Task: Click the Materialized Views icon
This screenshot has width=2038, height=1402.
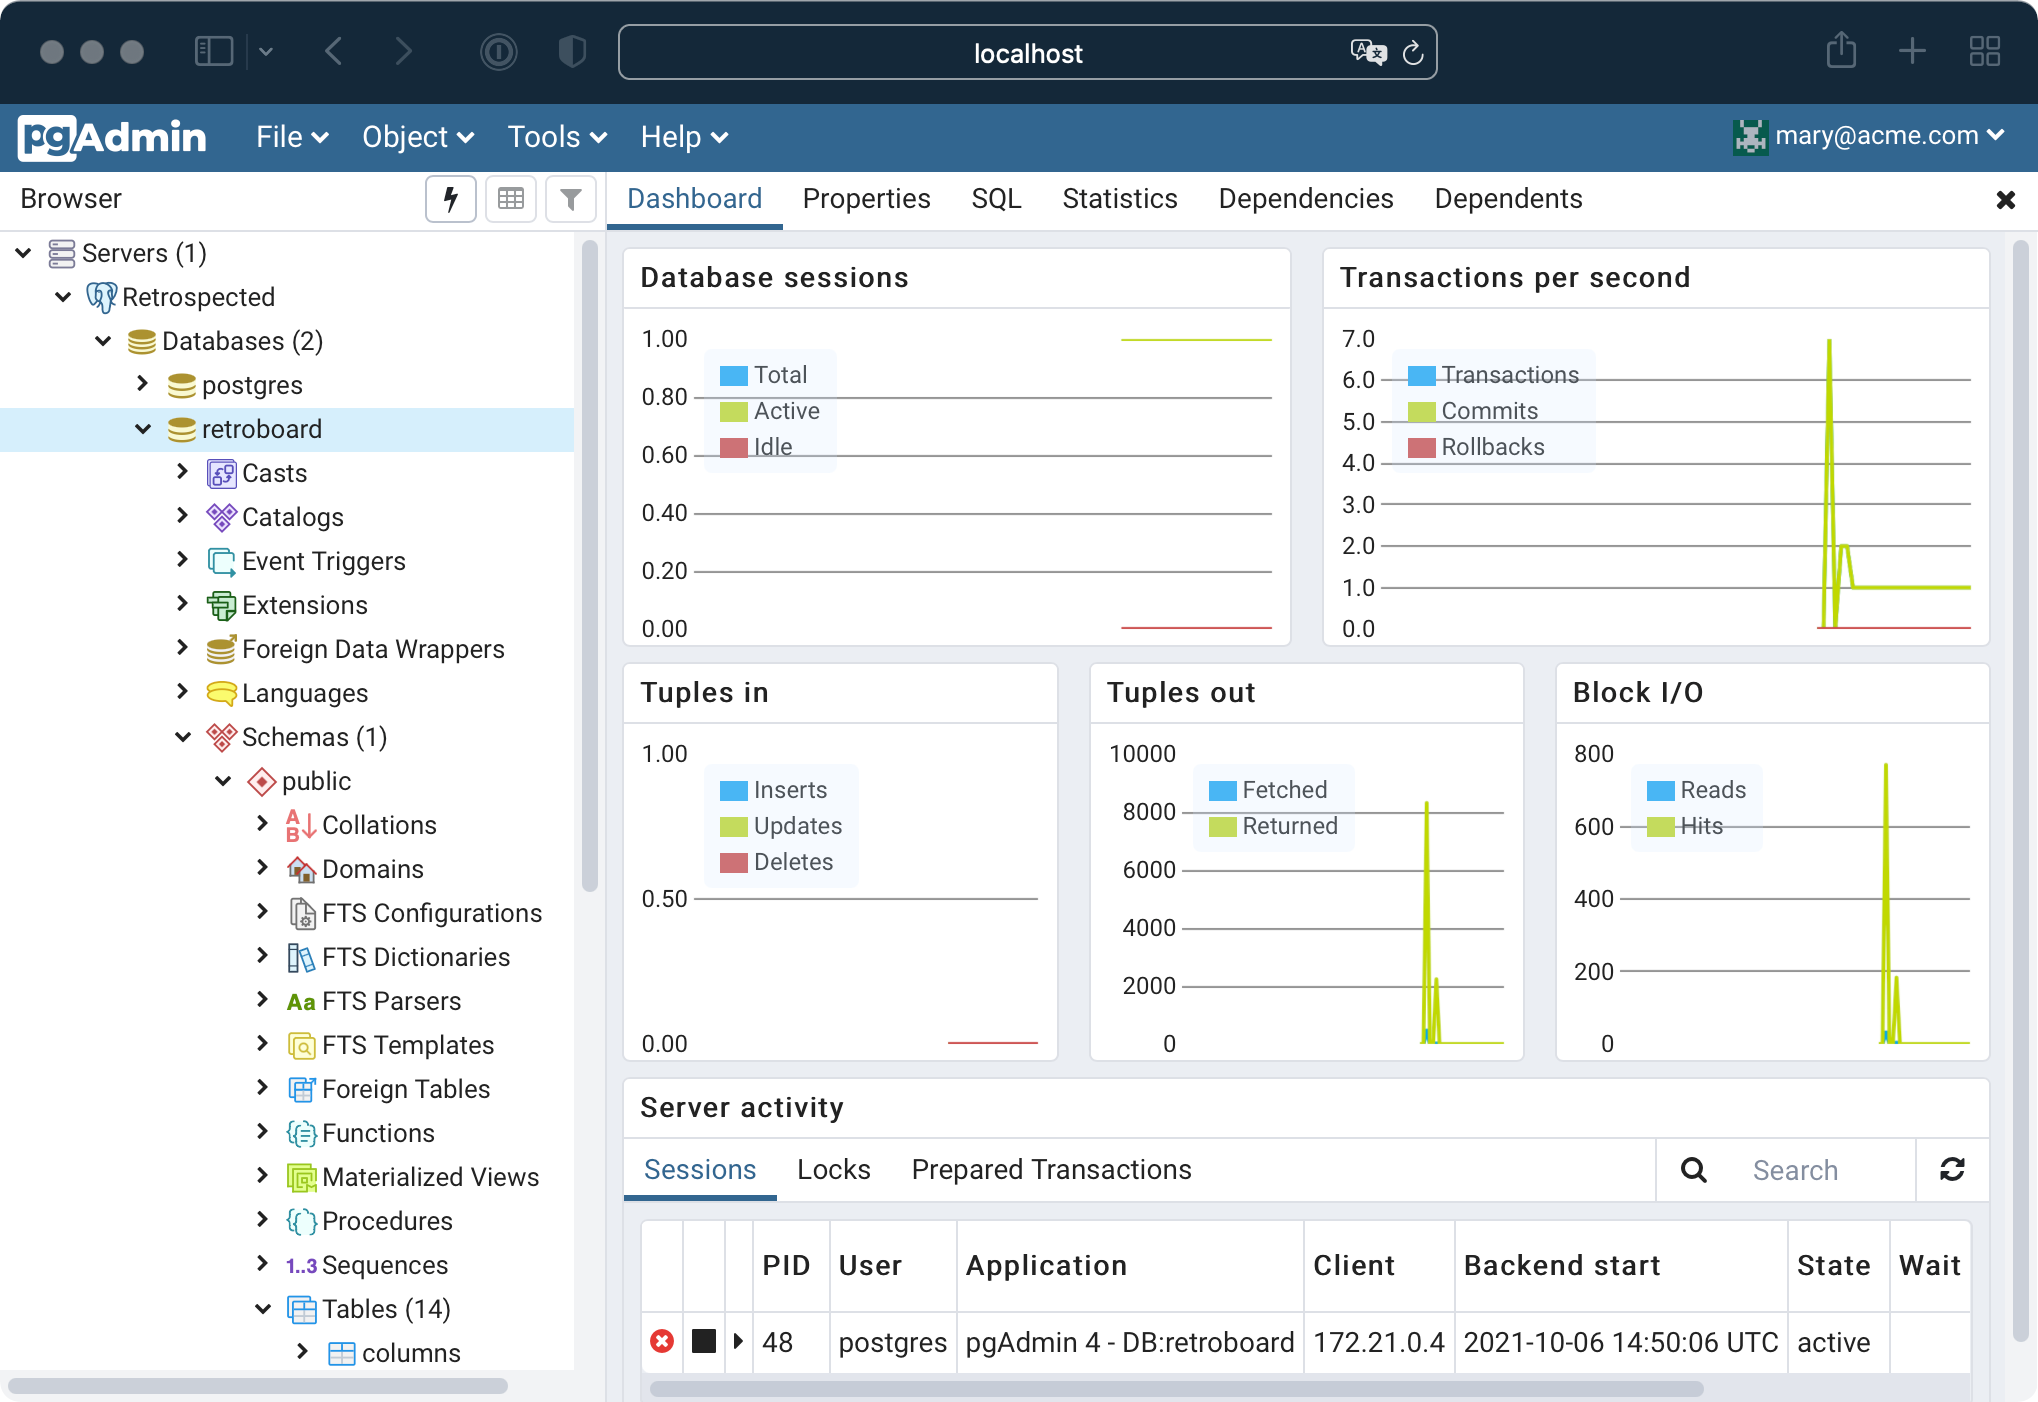Action: (x=301, y=1177)
